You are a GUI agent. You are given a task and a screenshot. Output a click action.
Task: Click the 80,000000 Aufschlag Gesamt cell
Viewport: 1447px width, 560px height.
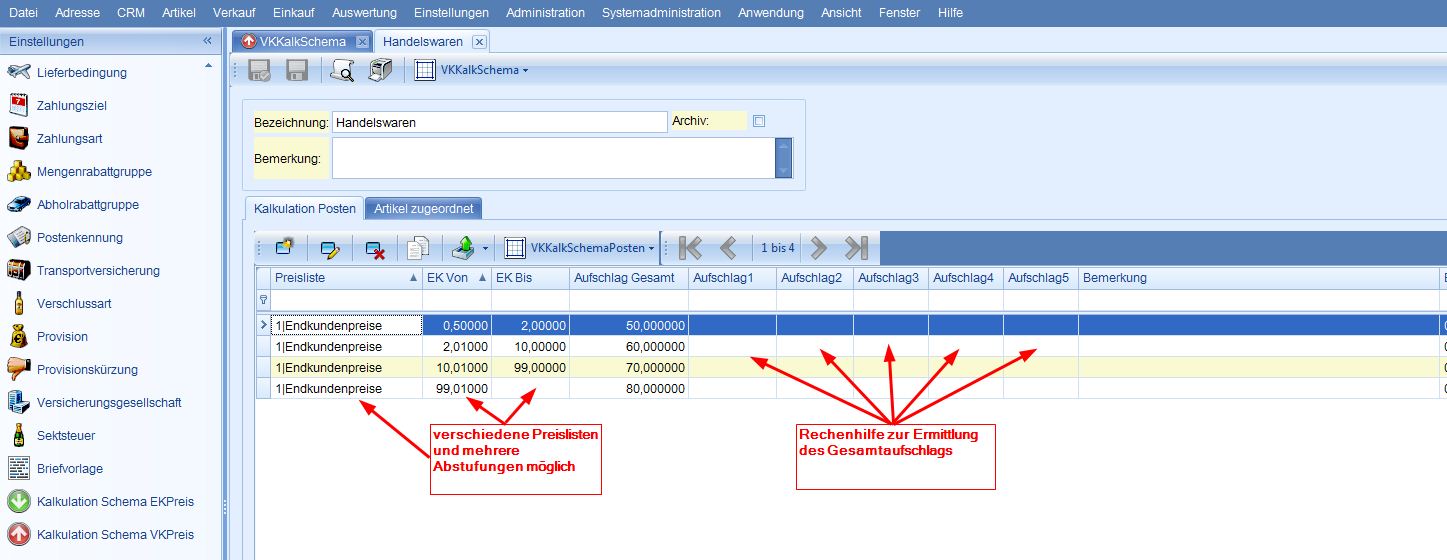629,388
